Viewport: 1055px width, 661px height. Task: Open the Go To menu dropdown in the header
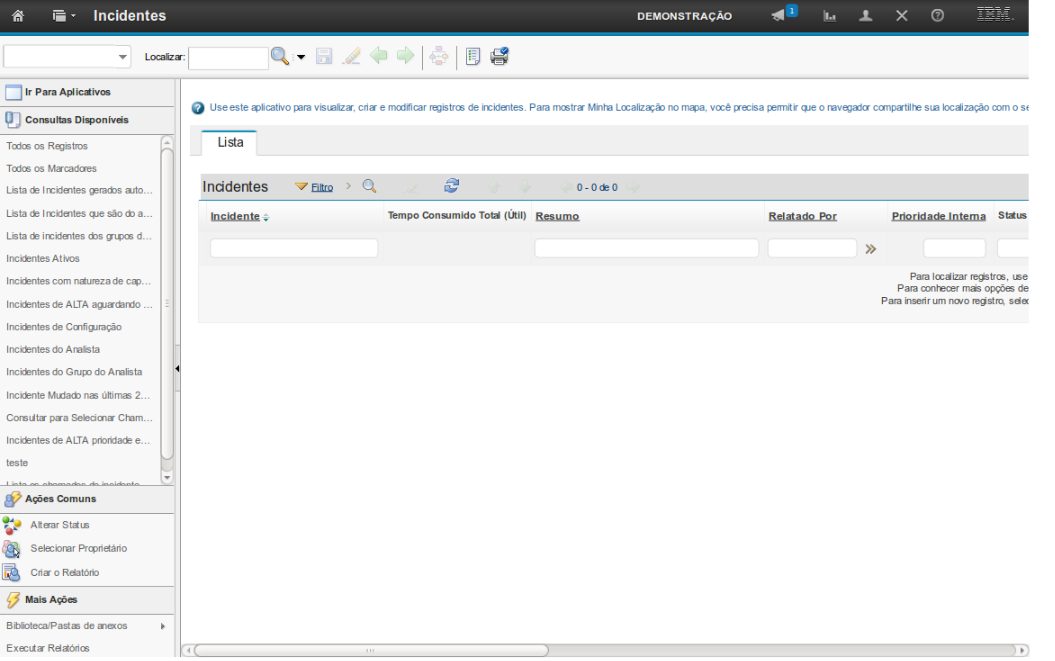(x=64, y=16)
